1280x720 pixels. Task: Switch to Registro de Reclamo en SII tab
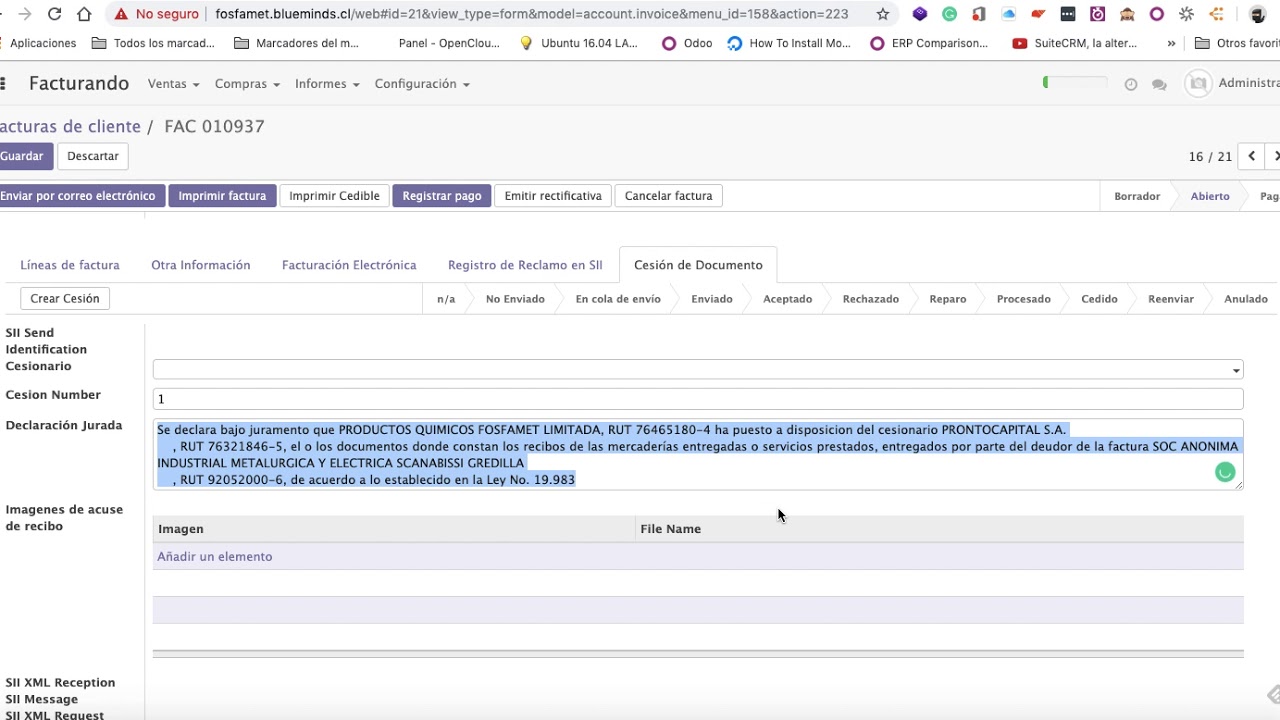point(525,265)
